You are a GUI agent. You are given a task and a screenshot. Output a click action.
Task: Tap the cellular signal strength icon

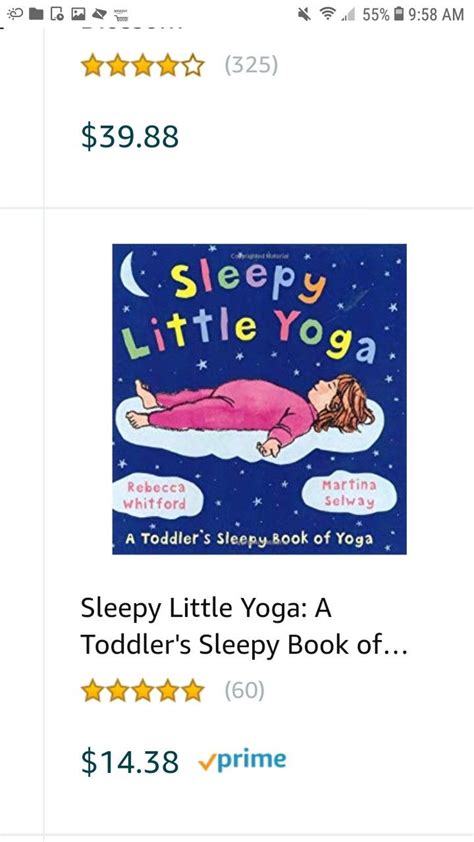point(349,14)
